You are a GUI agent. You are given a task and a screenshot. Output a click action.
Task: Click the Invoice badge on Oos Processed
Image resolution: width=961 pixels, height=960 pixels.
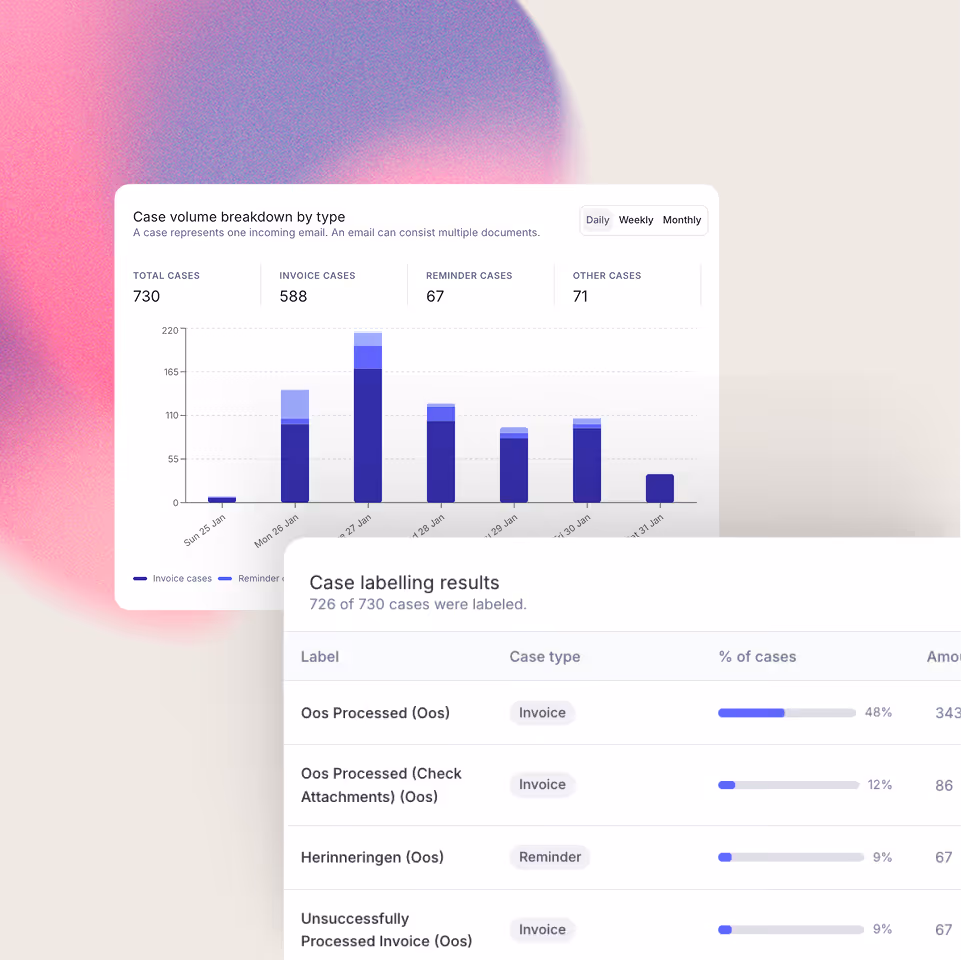pyautogui.click(x=541, y=713)
